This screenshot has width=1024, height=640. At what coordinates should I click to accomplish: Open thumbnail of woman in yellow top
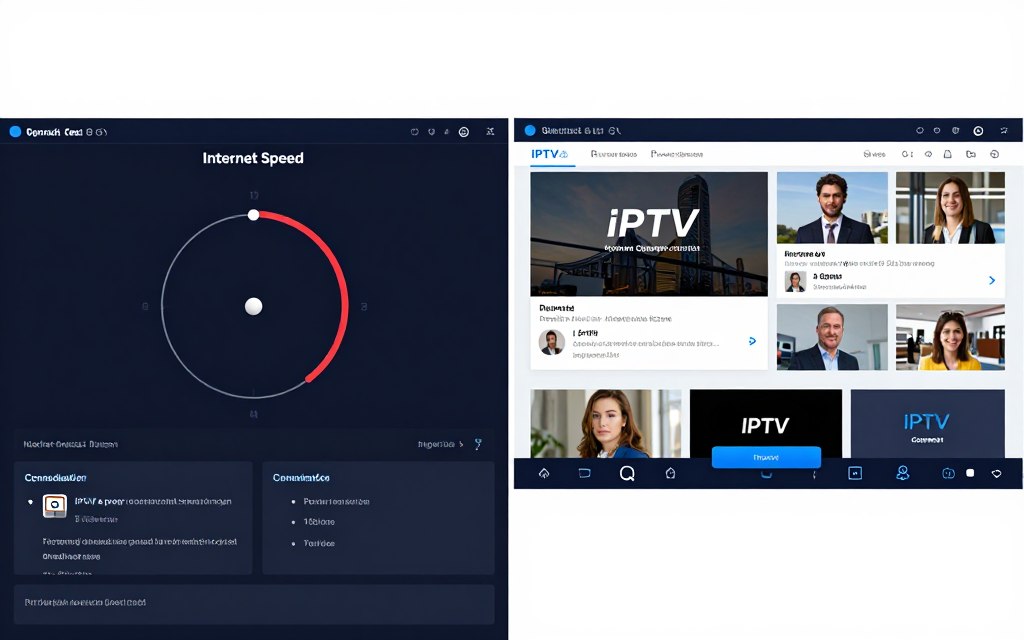(x=950, y=337)
